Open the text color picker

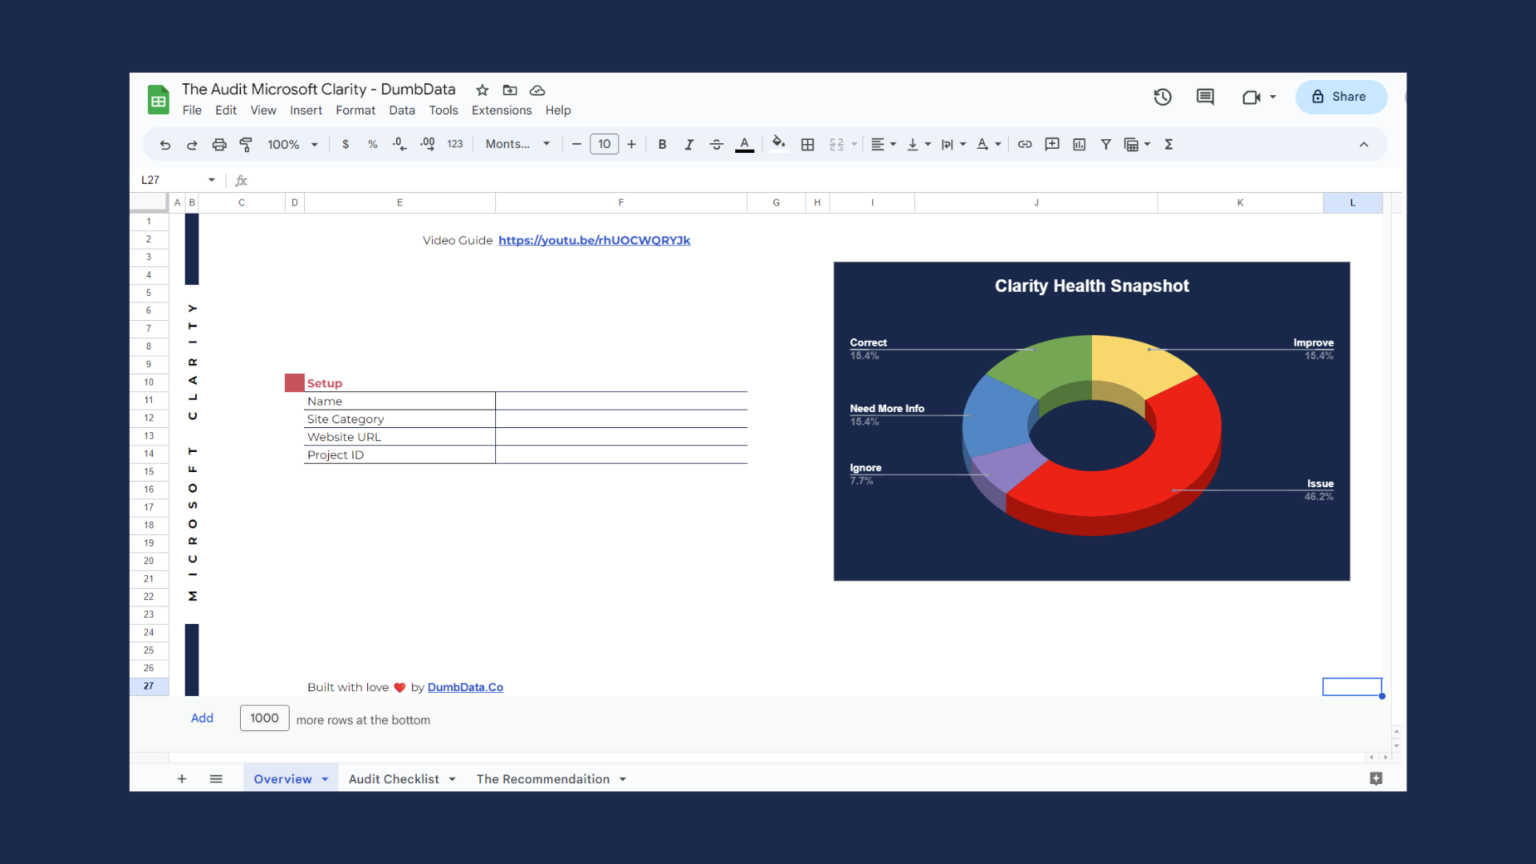click(x=744, y=145)
